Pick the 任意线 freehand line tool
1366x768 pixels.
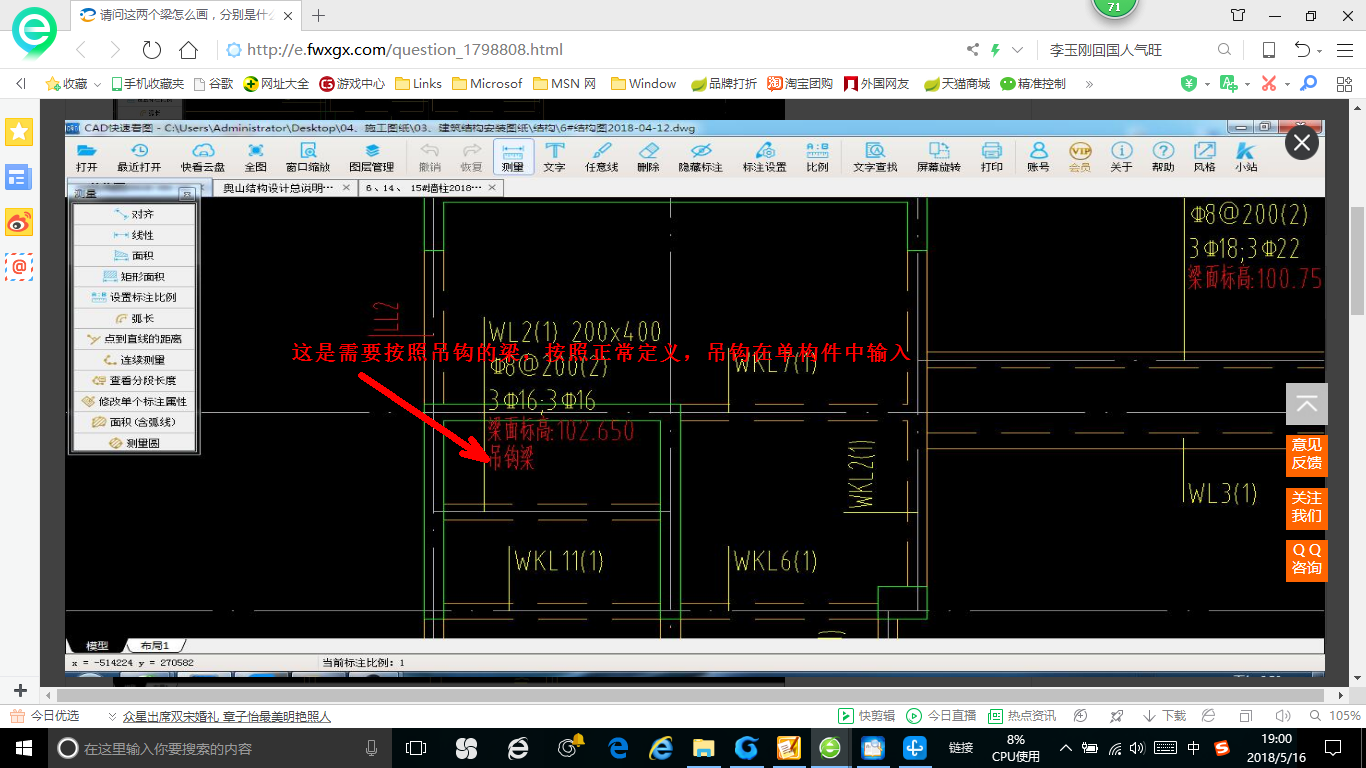(602, 157)
